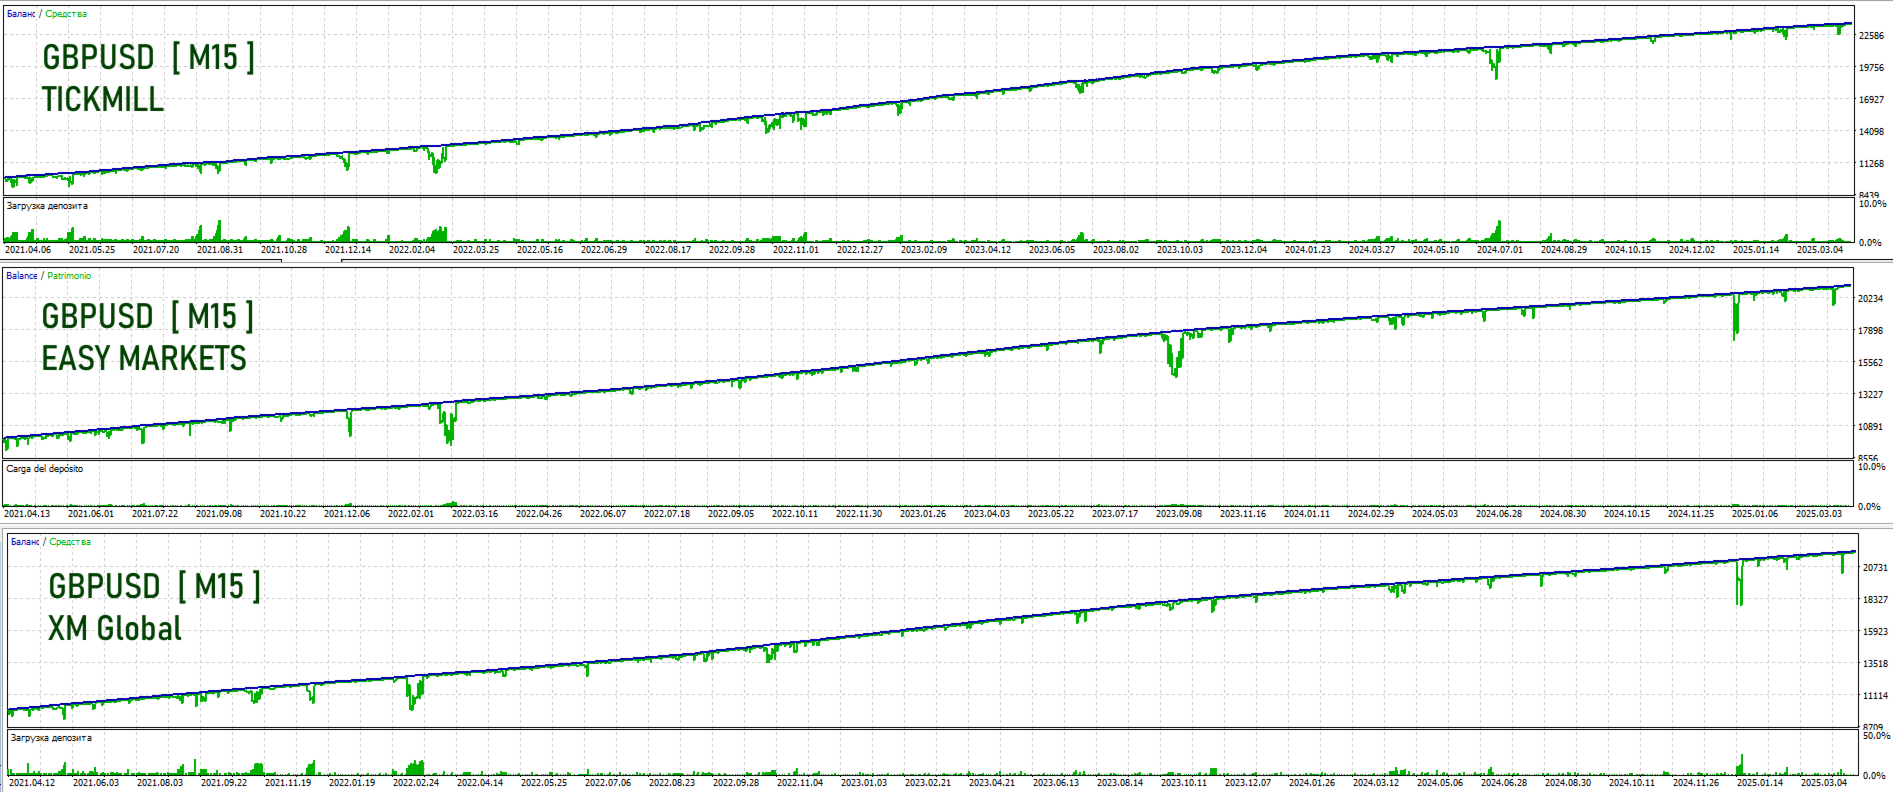Click date label 2021.04.13
This screenshot has height=792, width=1893.
click(x=27, y=514)
